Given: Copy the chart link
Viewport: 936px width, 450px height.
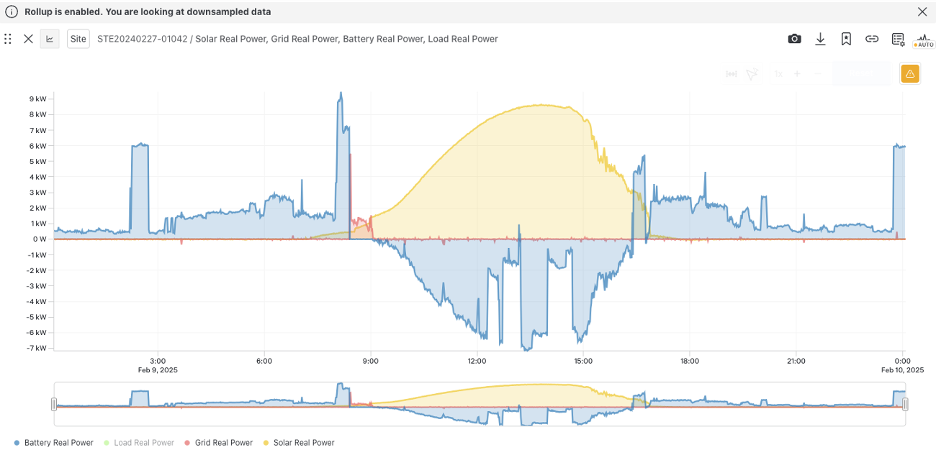Looking at the screenshot, I should click(x=872, y=39).
